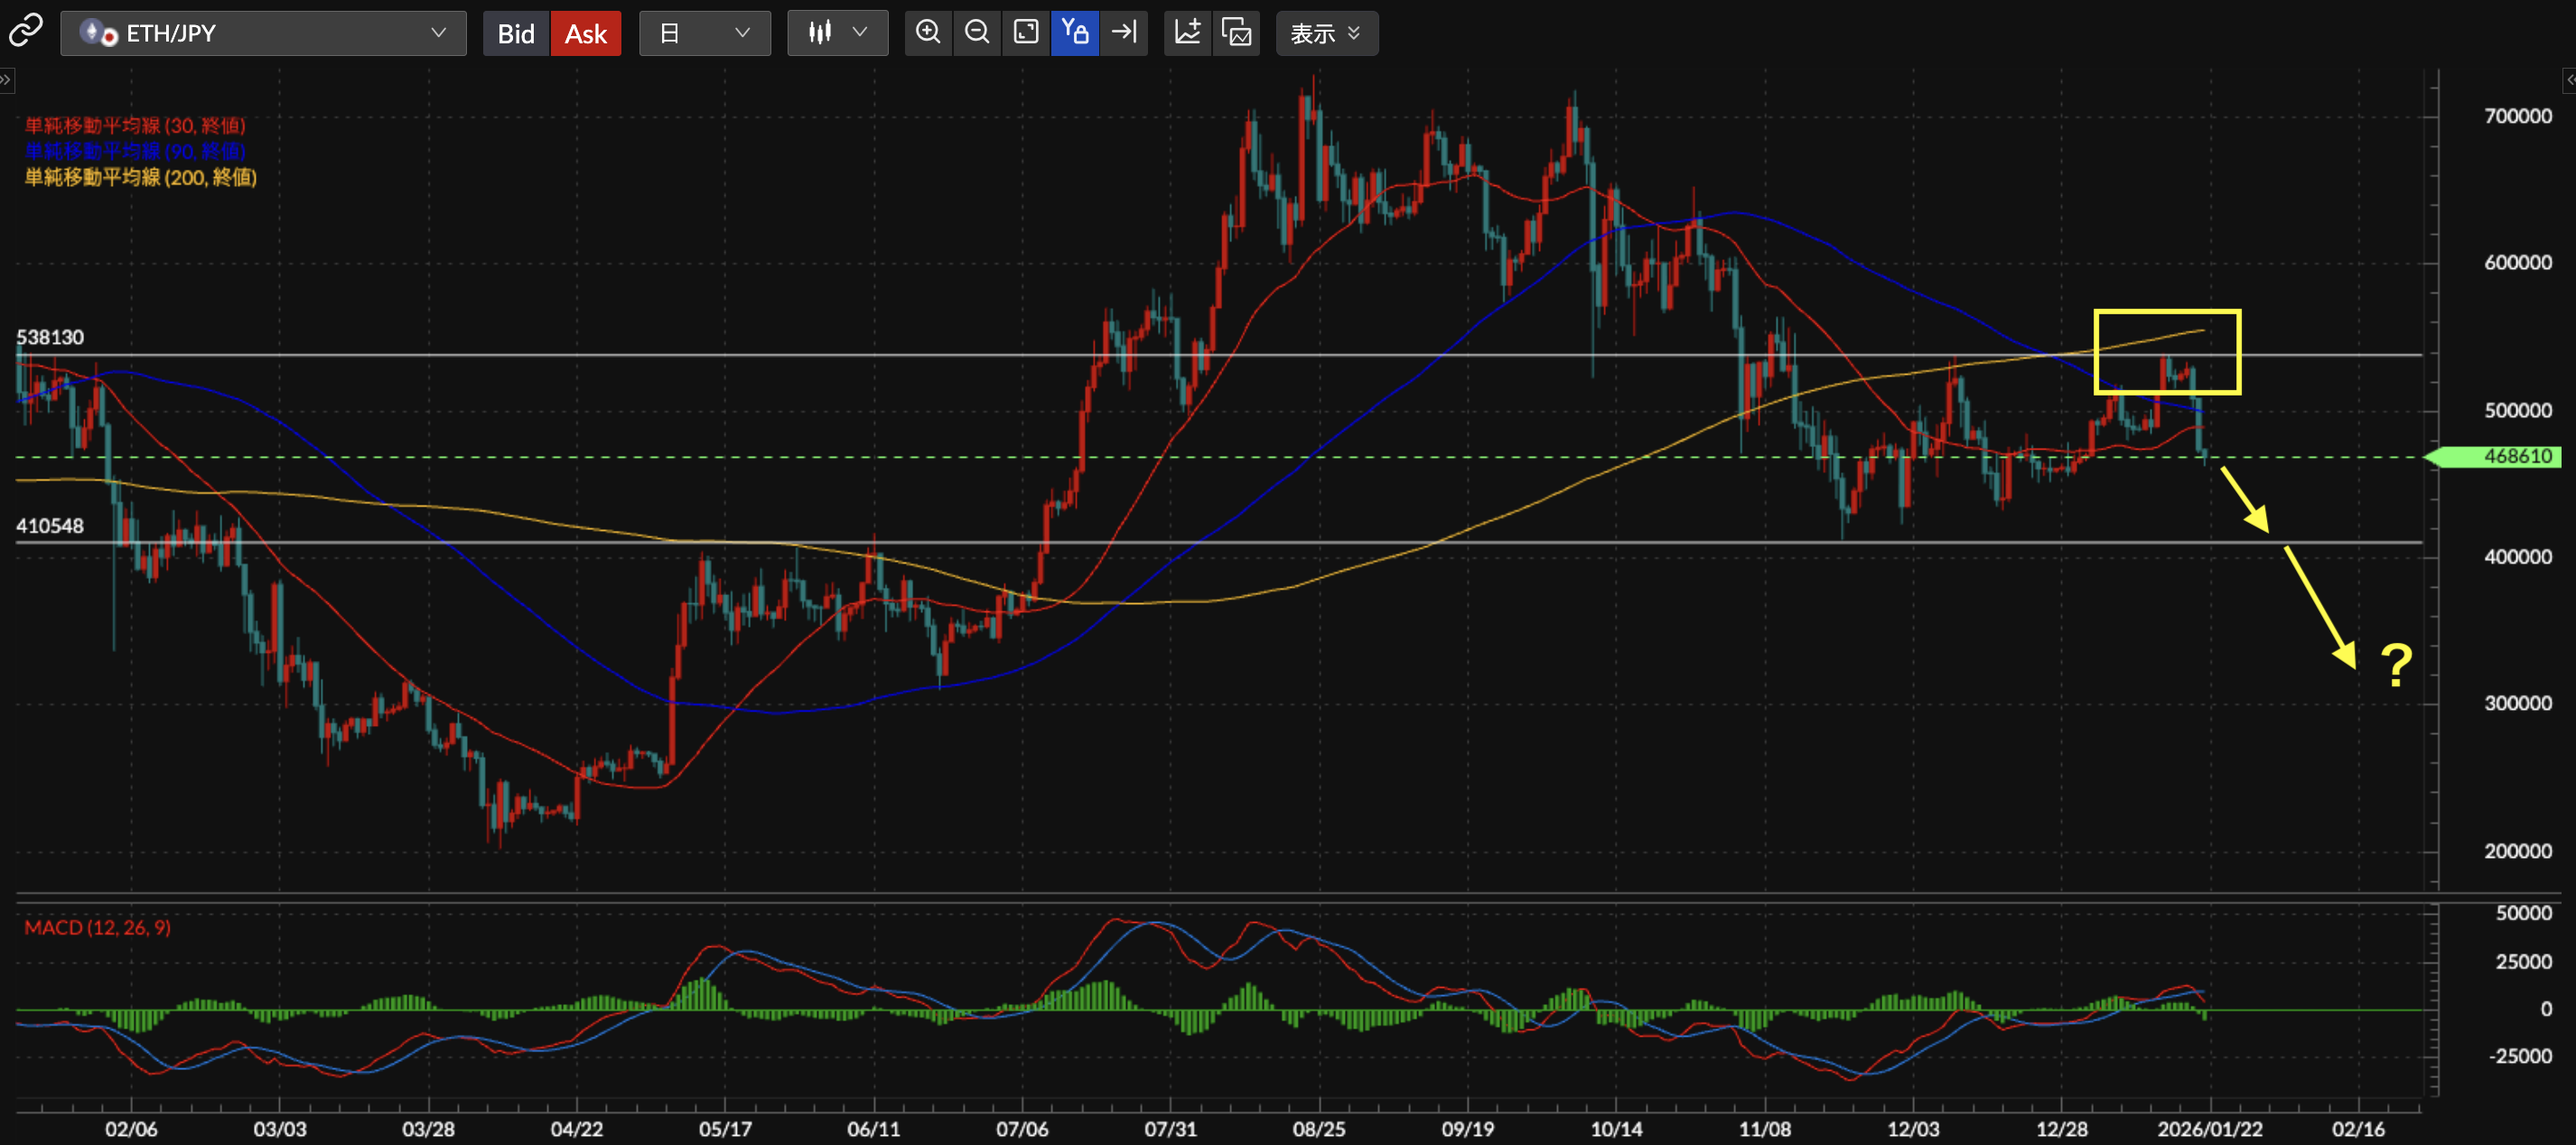Image resolution: width=2576 pixels, height=1145 pixels.
Task: Open the 日 timeframe dropdown
Action: pos(704,33)
